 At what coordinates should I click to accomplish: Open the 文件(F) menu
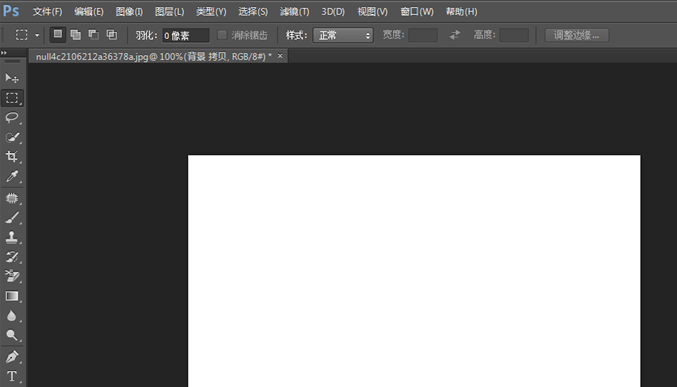tap(47, 12)
